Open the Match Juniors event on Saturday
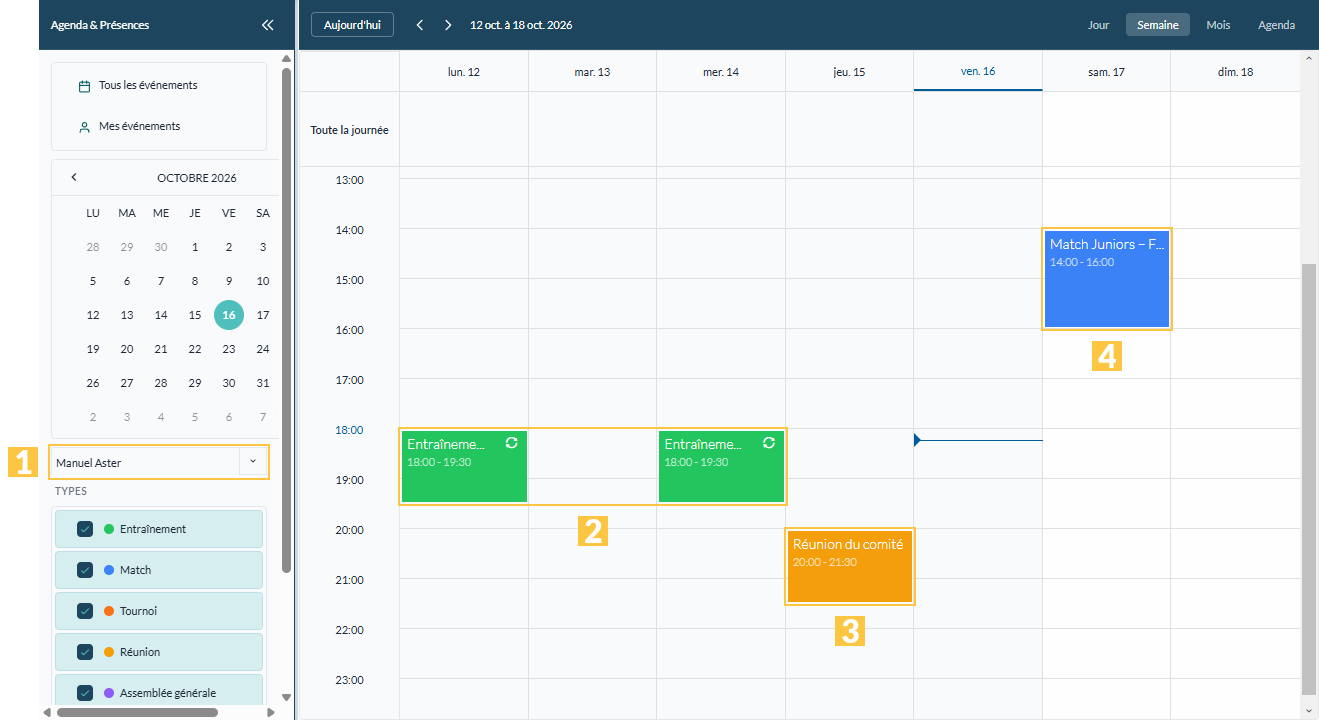1319x720 pixels. pos(1107,279)
